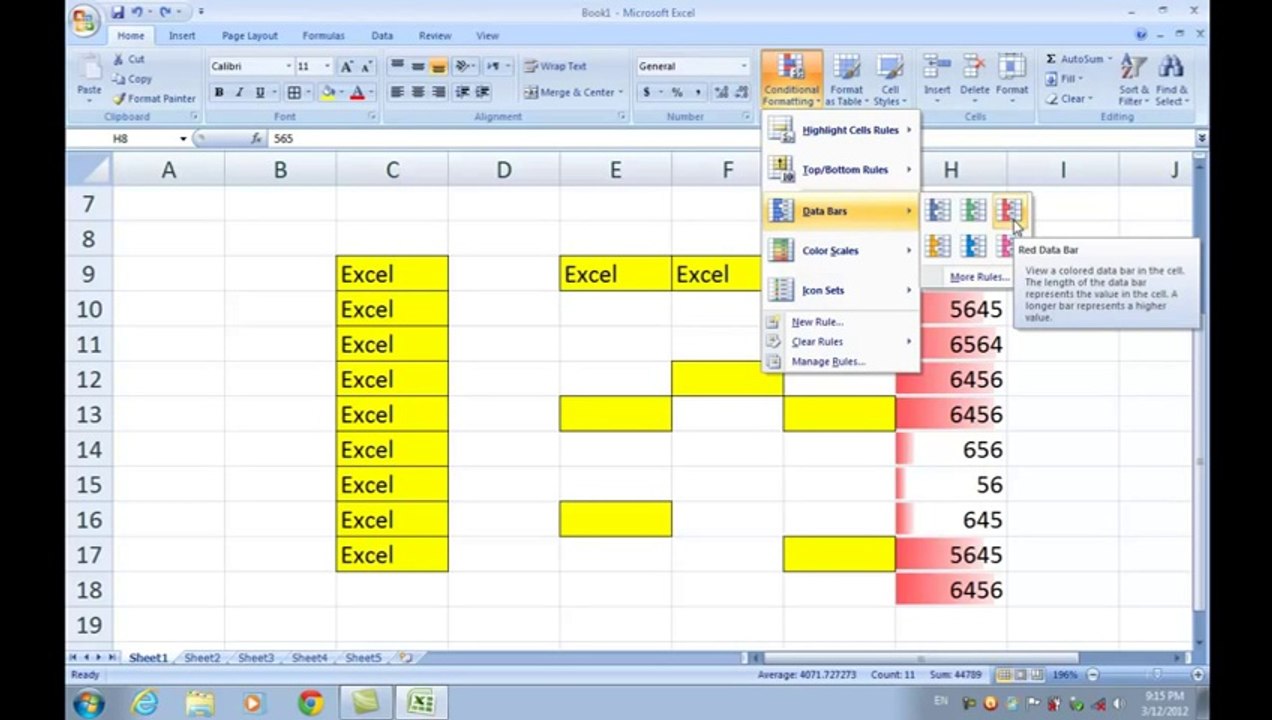Open Format as Table gallery

[x=846, y=79]
